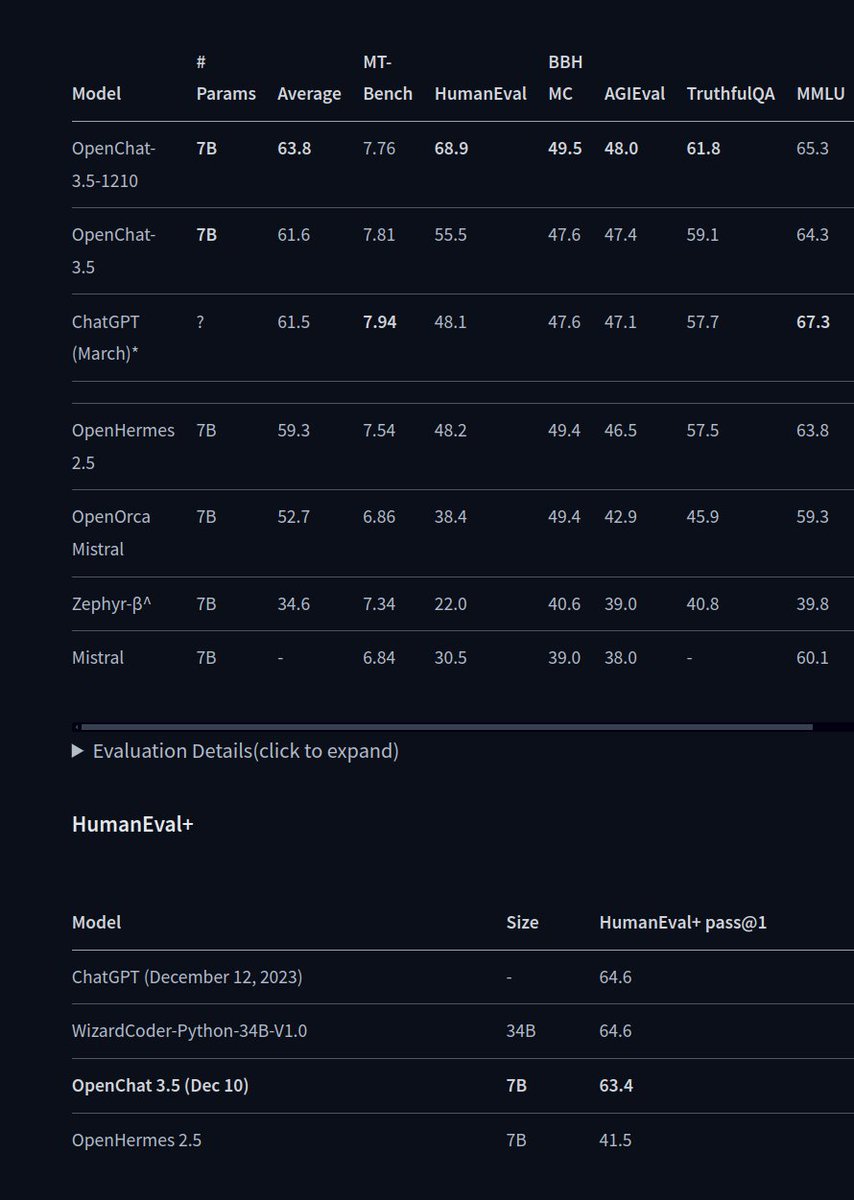Select the OpenOrca Mistral model name
Viewport: 854px width, 1200px height.
tap(111, 533)
